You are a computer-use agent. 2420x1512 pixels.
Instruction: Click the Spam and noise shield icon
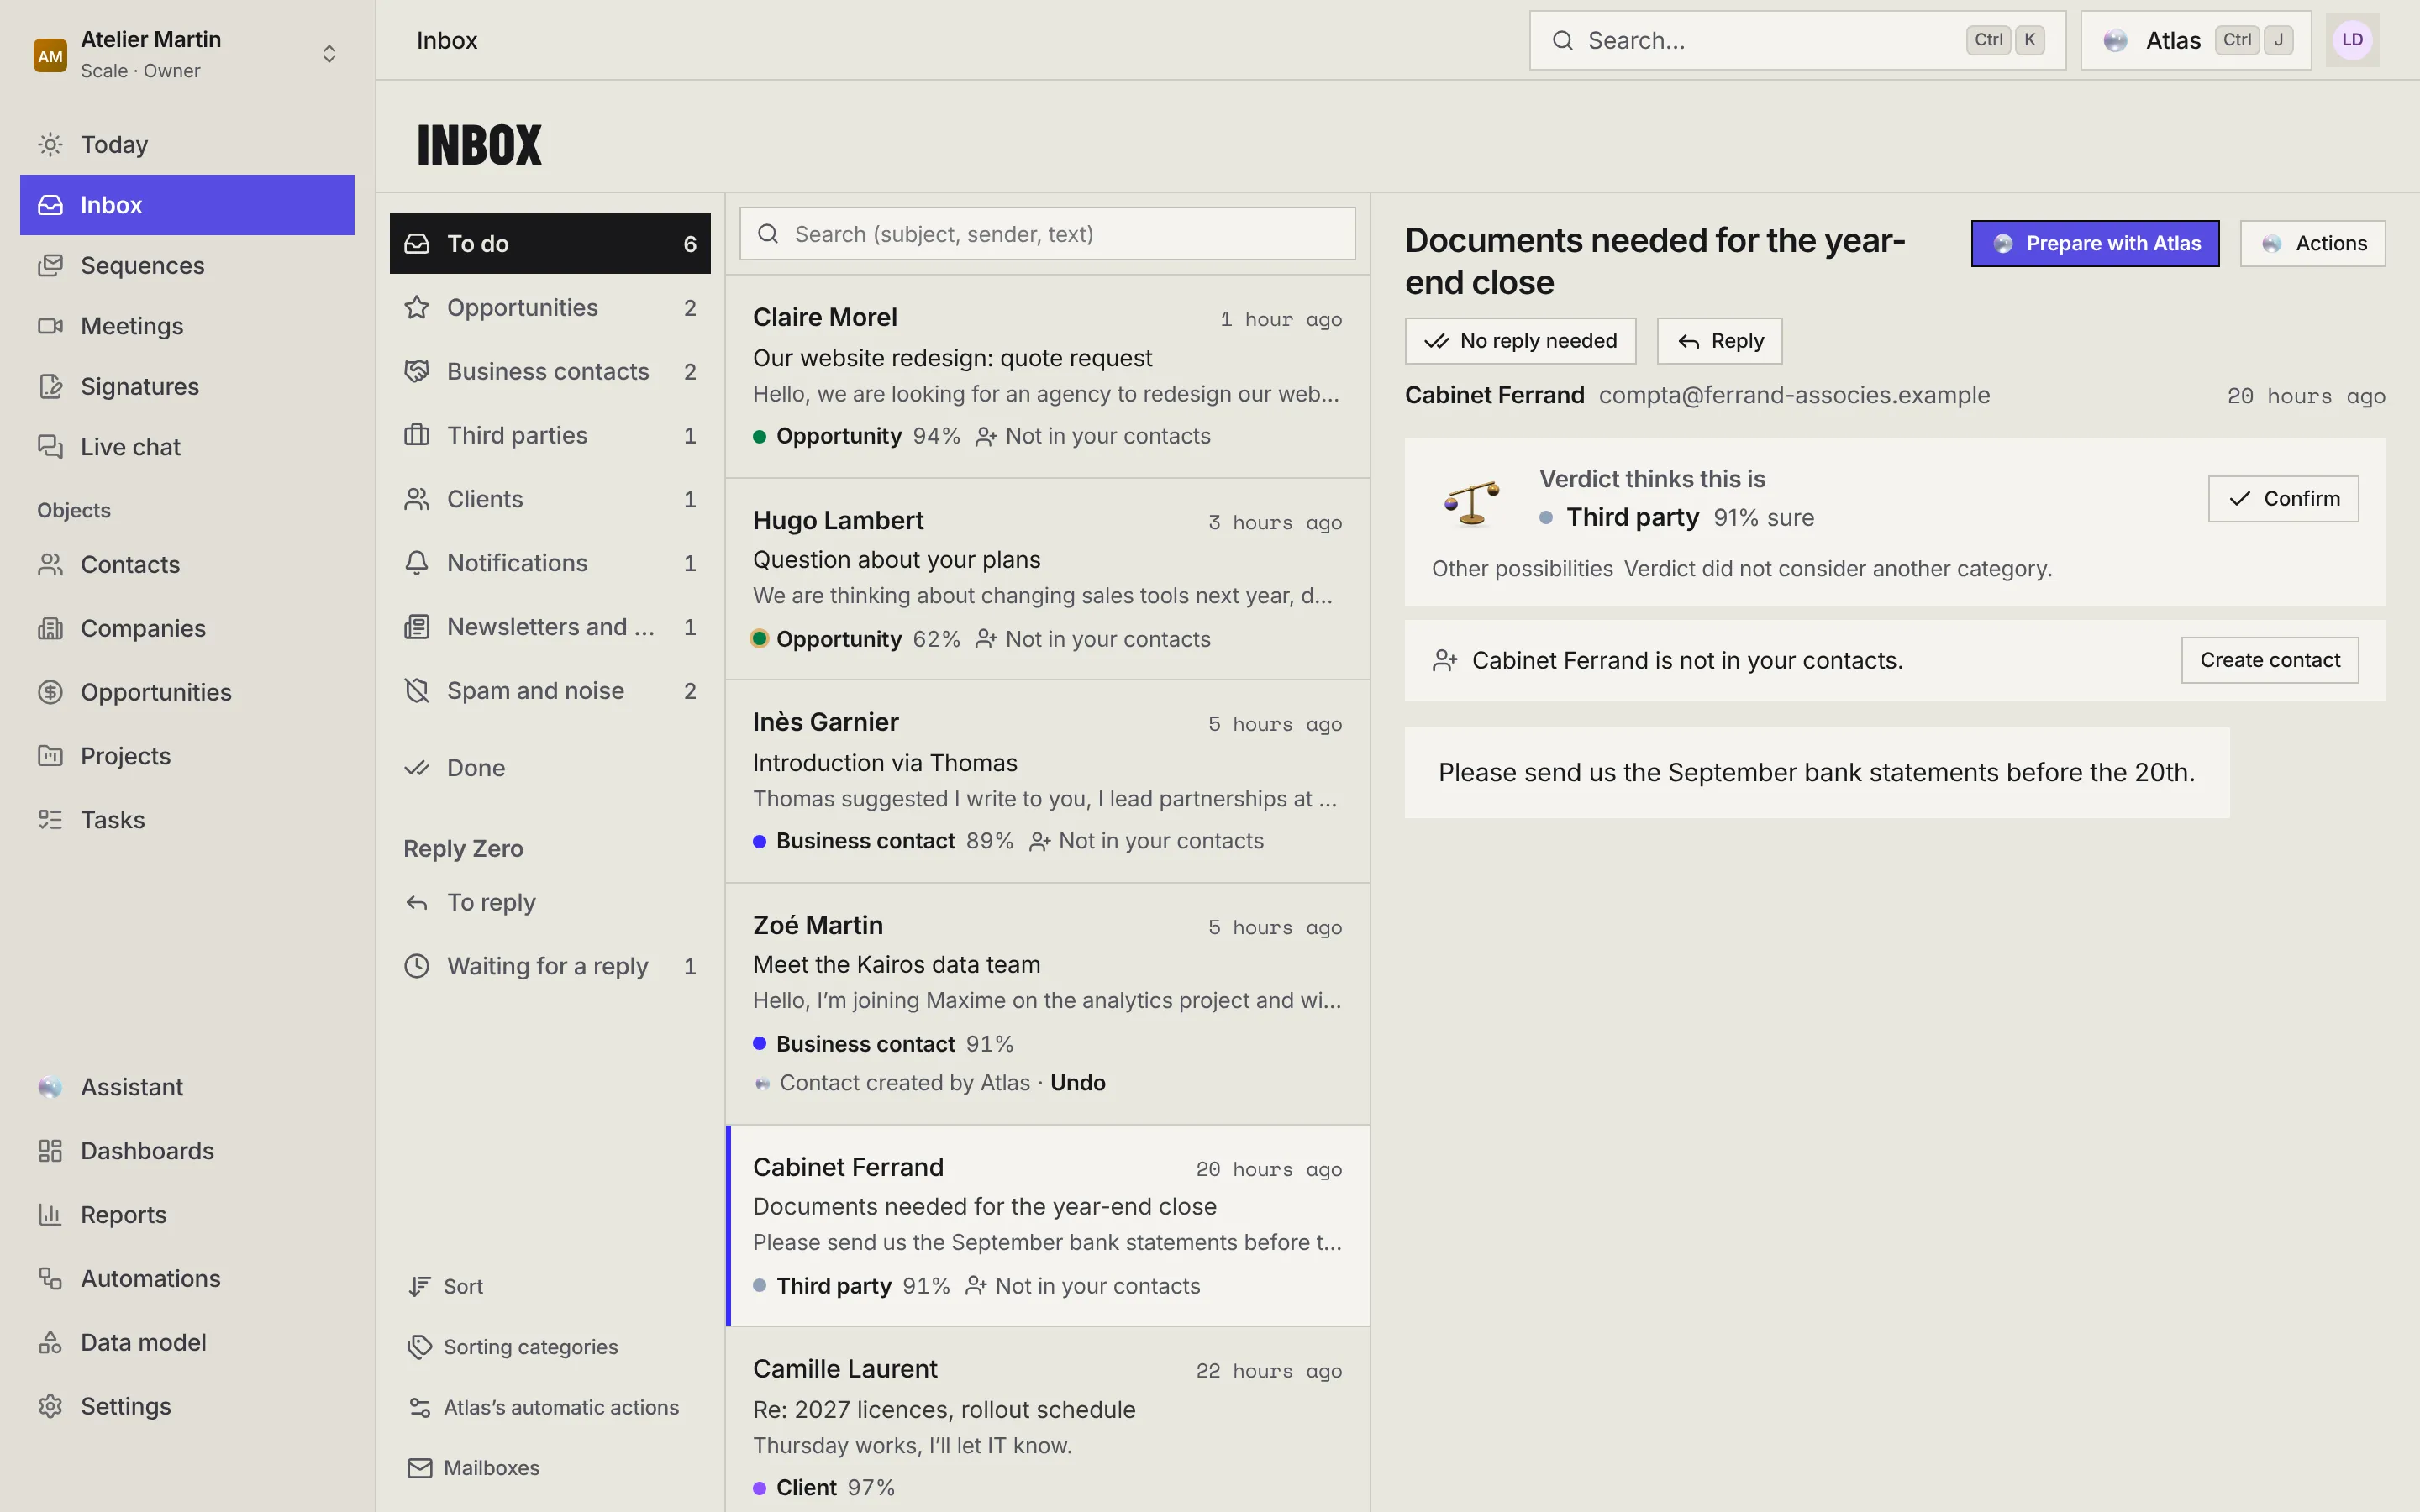click(x=417, y=691)
